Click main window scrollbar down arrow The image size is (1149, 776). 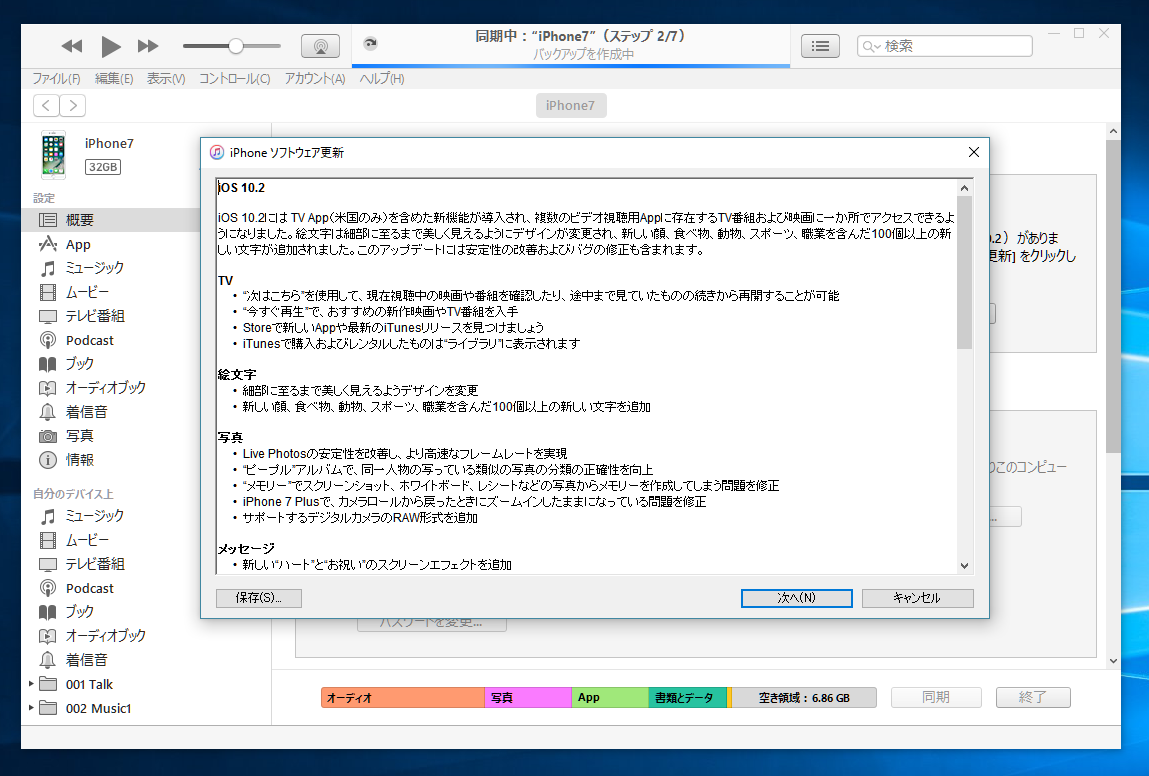[1113, 661]
